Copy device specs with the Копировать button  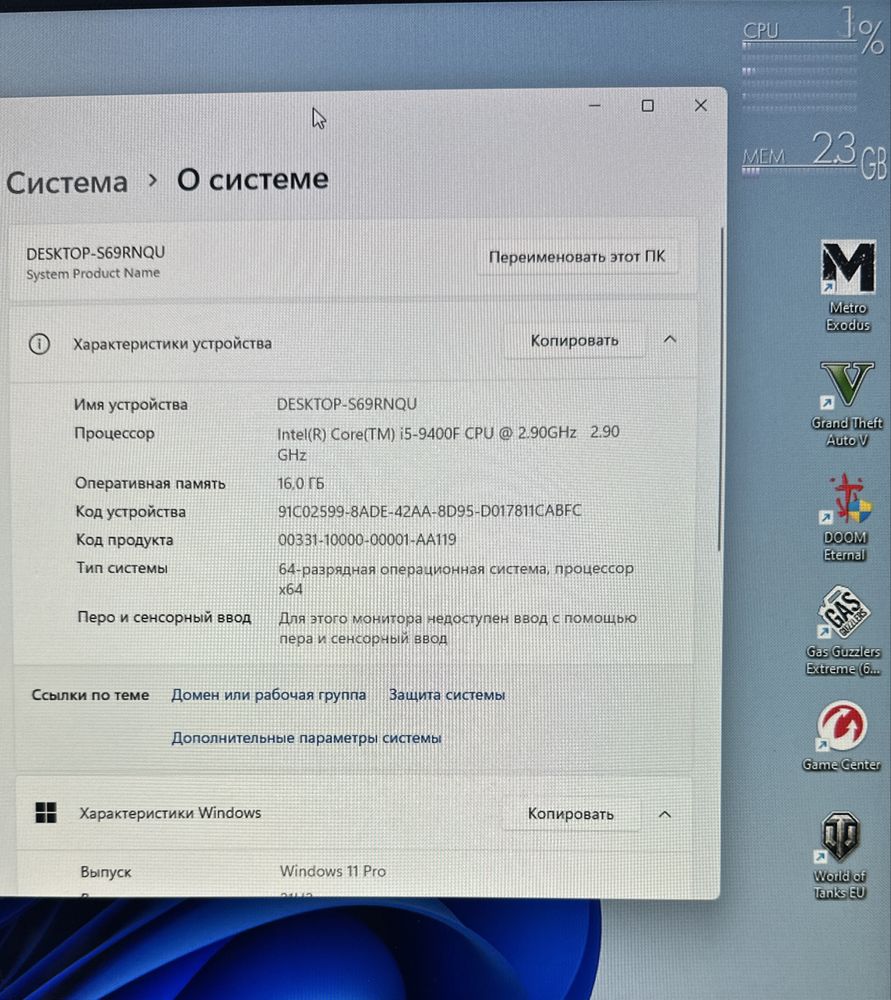point(574,341)
